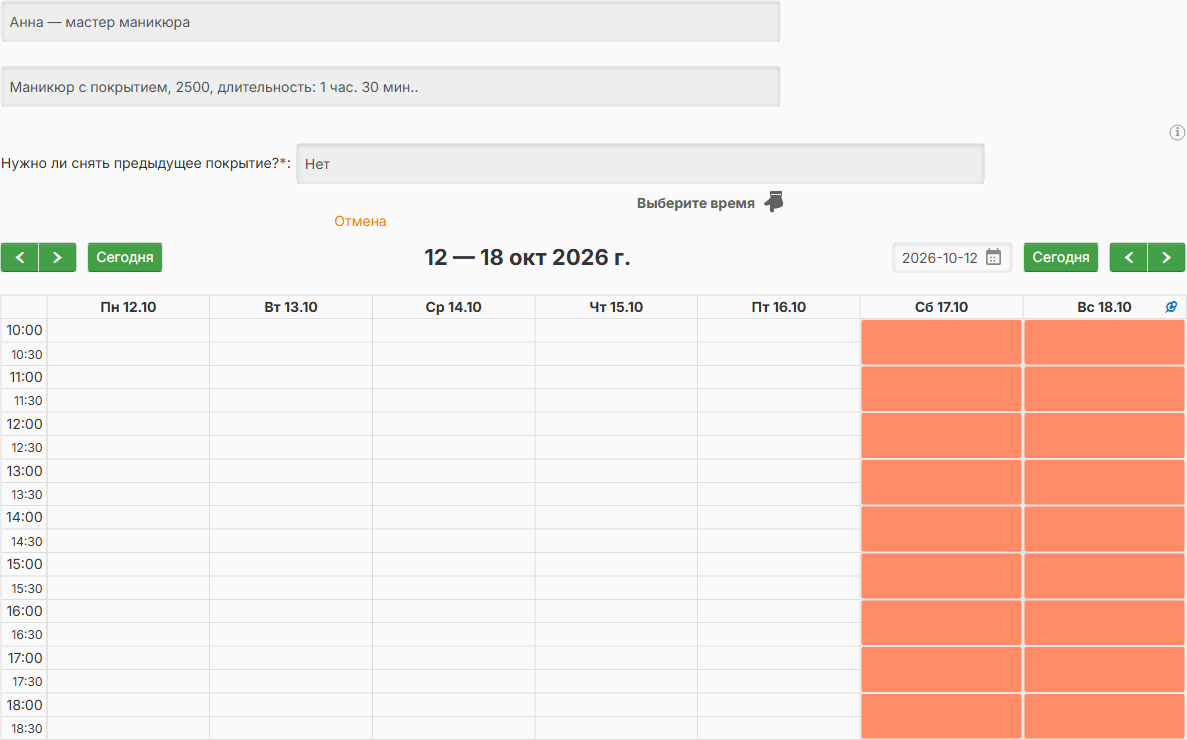The width and height of the screenshot is (1187, 740).
Task: Click the 12:30 time label
Action: 26,448
